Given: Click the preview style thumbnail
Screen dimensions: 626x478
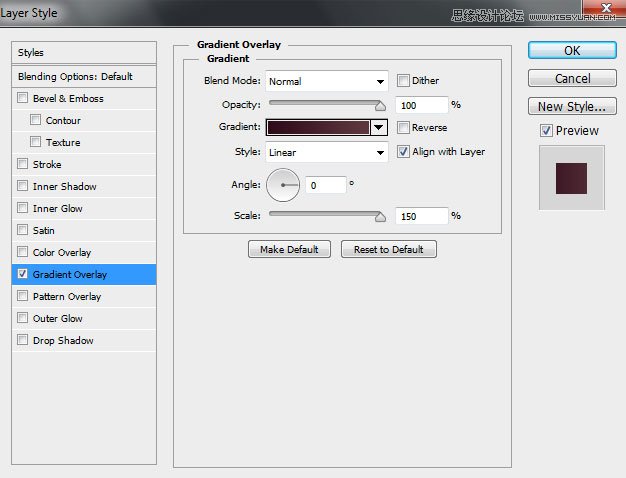Looking at the screenshot, I should (571, 178).
